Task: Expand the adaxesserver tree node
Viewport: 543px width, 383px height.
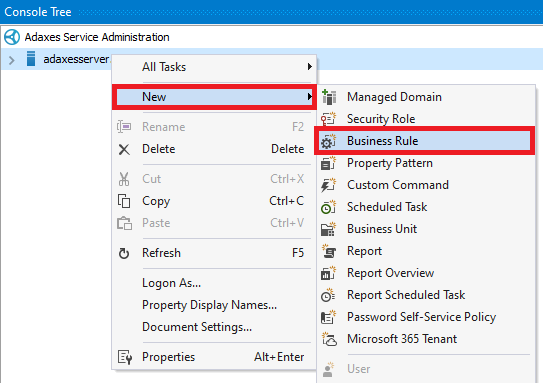Action: point(11,60)
